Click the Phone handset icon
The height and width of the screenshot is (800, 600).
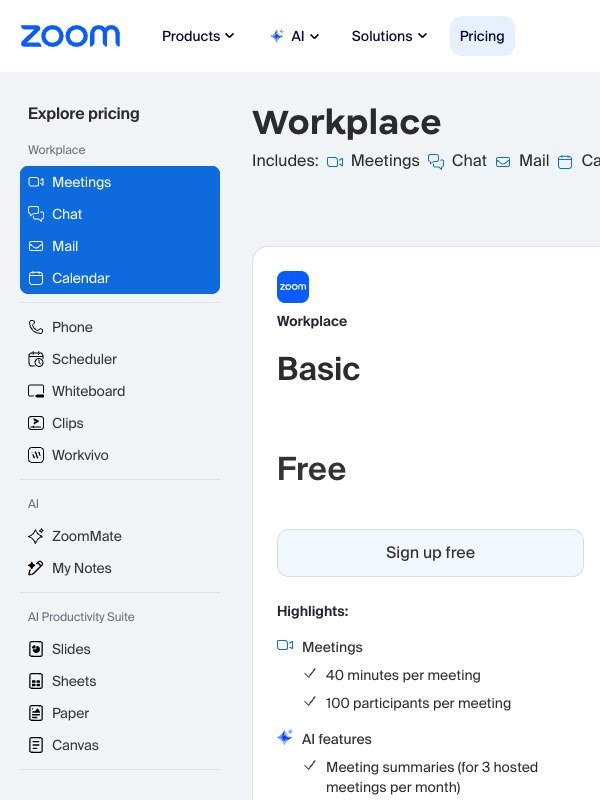(x=36, y=327)
